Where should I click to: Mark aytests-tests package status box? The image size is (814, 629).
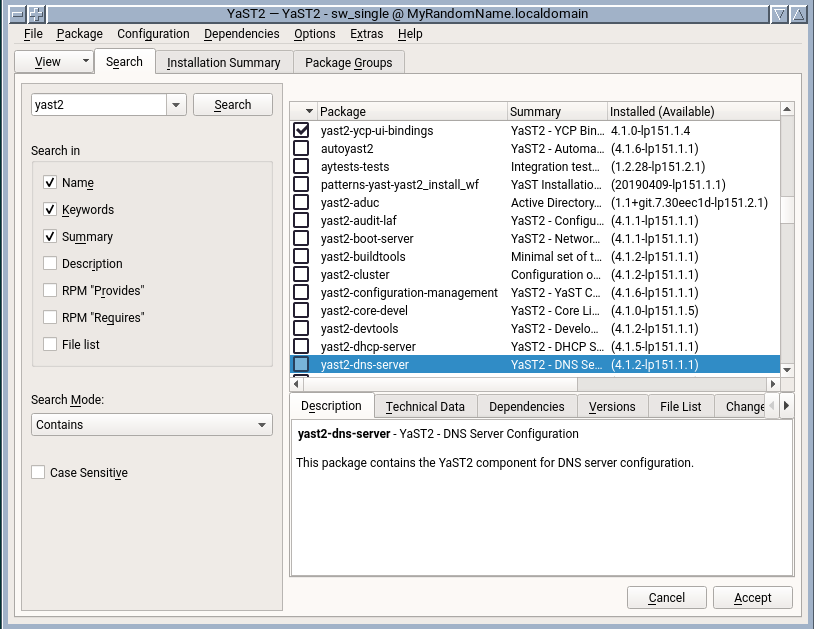[x=301, y=167]
